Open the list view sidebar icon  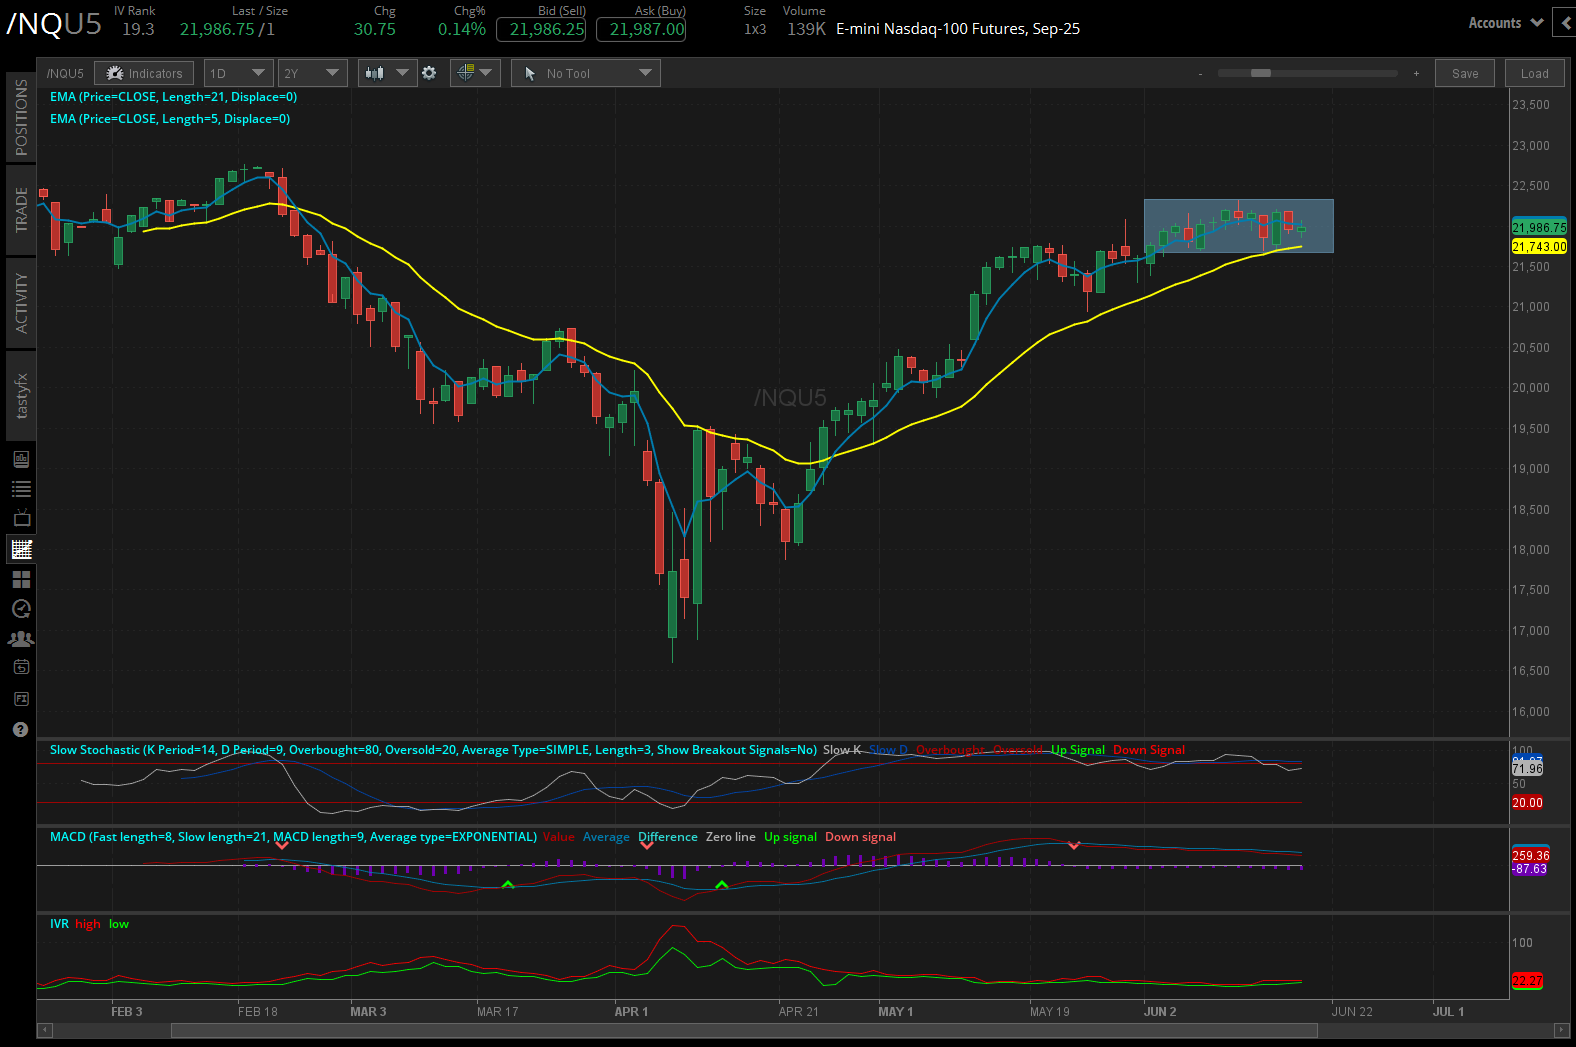pos(21,489)
